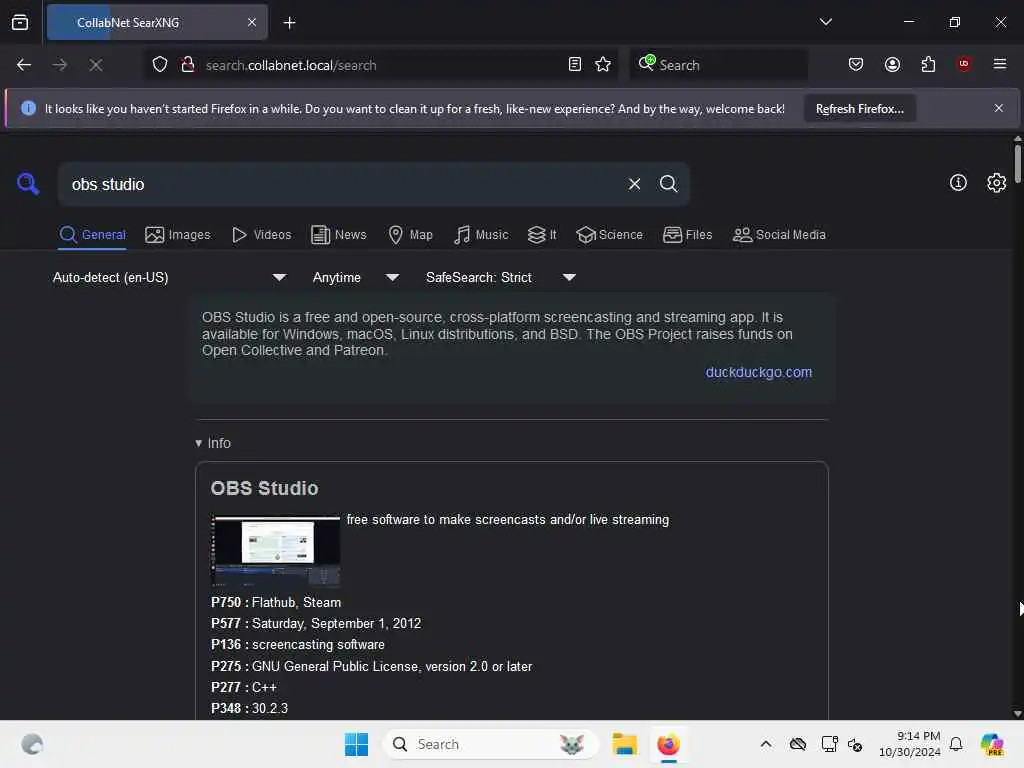This screenshot has width=1024, height=768.
Task: Open File Explorer from the taskbar
Action: pyautogui.click(x=624, y=744)
